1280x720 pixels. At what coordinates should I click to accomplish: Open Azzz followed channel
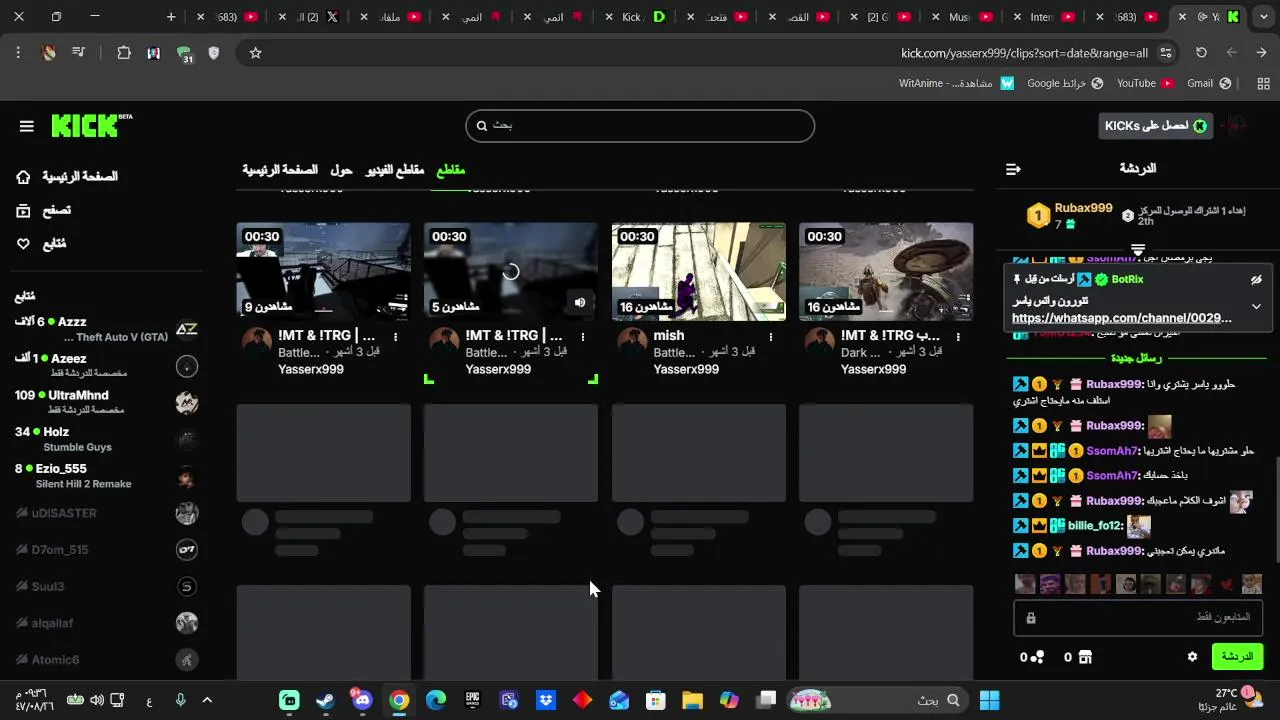(x=105, y=329)
